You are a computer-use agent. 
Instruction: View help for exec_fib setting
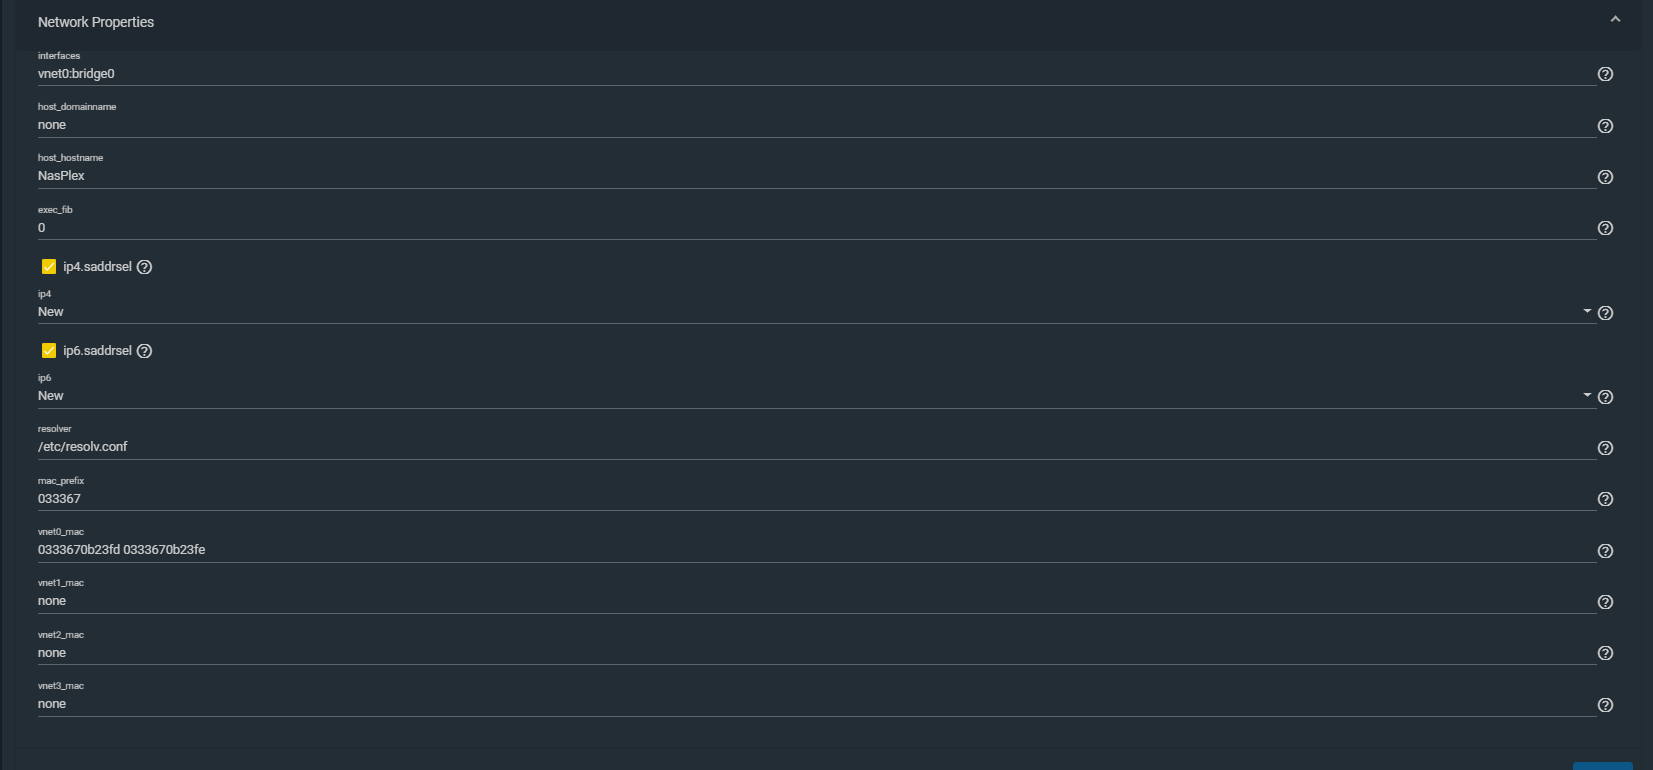click(1605, 228)
